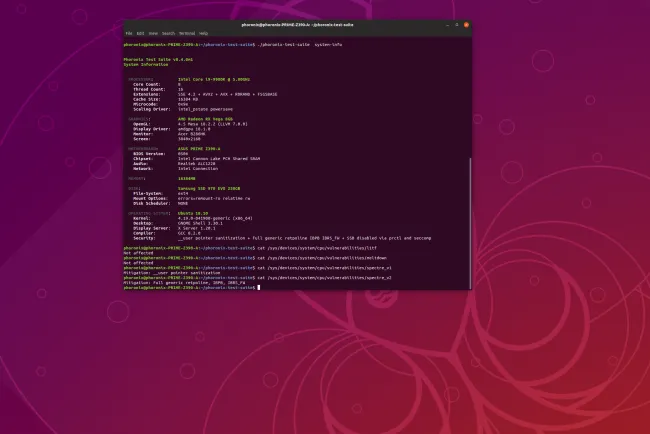The height and width of the screenshot is (434, 650).
Task: Click the 'Network:' label
Action: click(143, 169)
